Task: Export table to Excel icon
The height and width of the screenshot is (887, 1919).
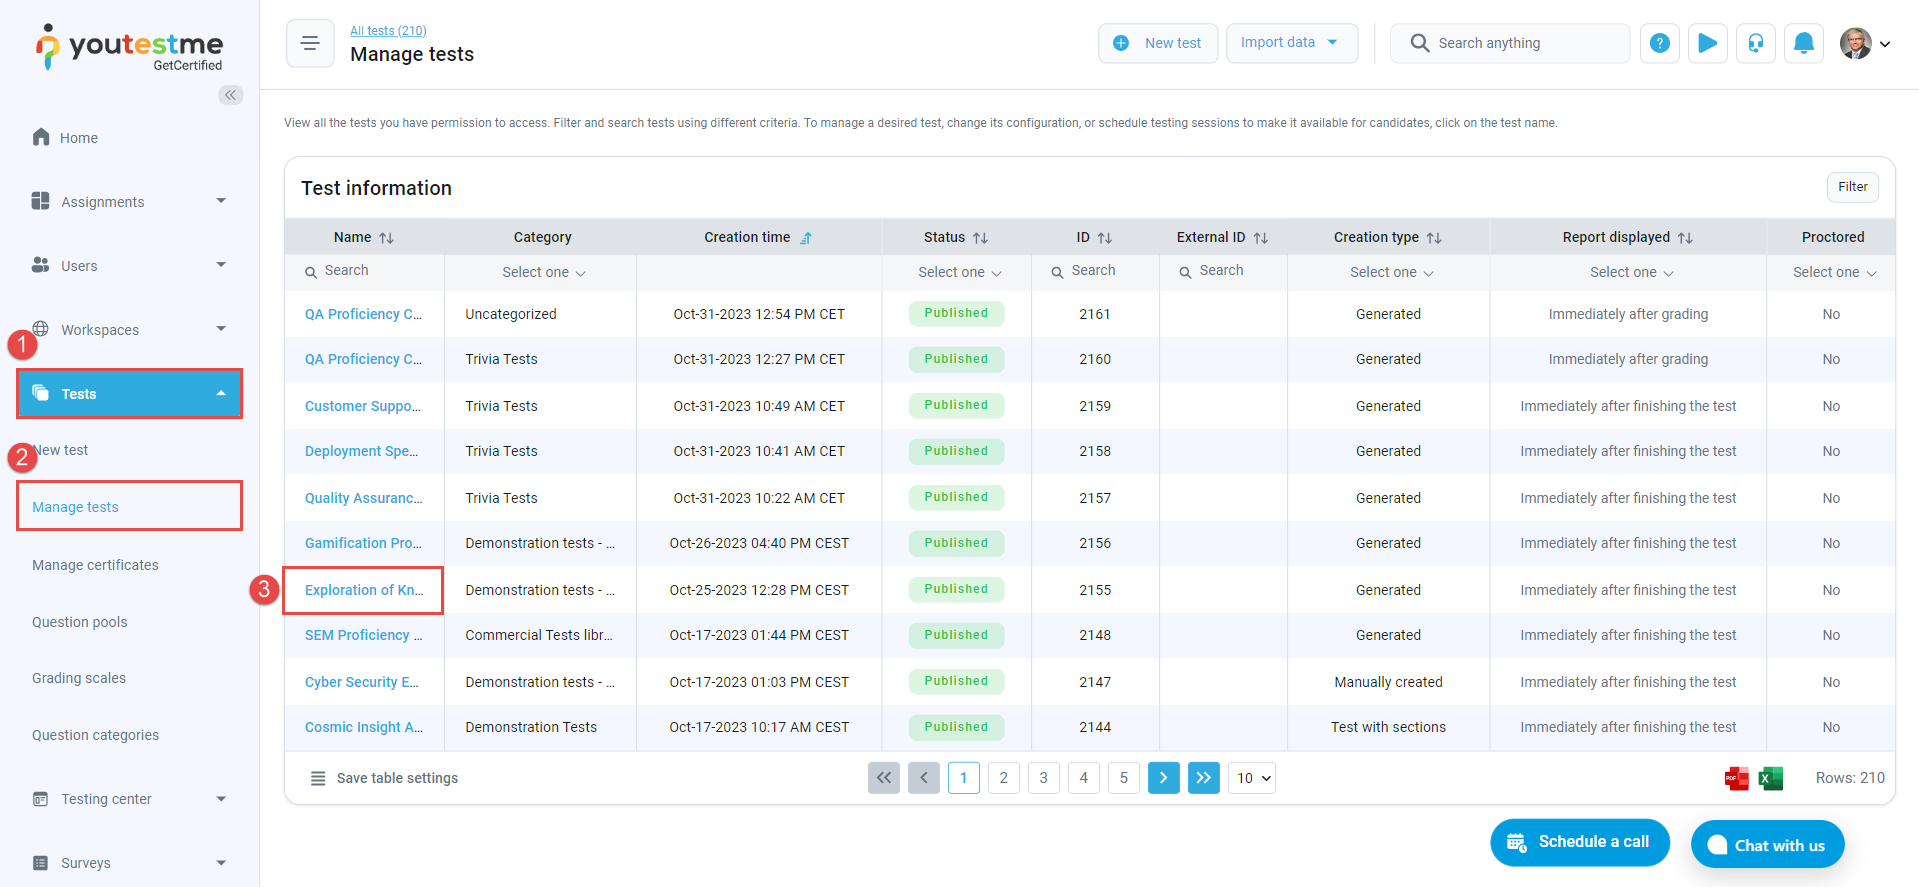Action: click(1771, 778)
